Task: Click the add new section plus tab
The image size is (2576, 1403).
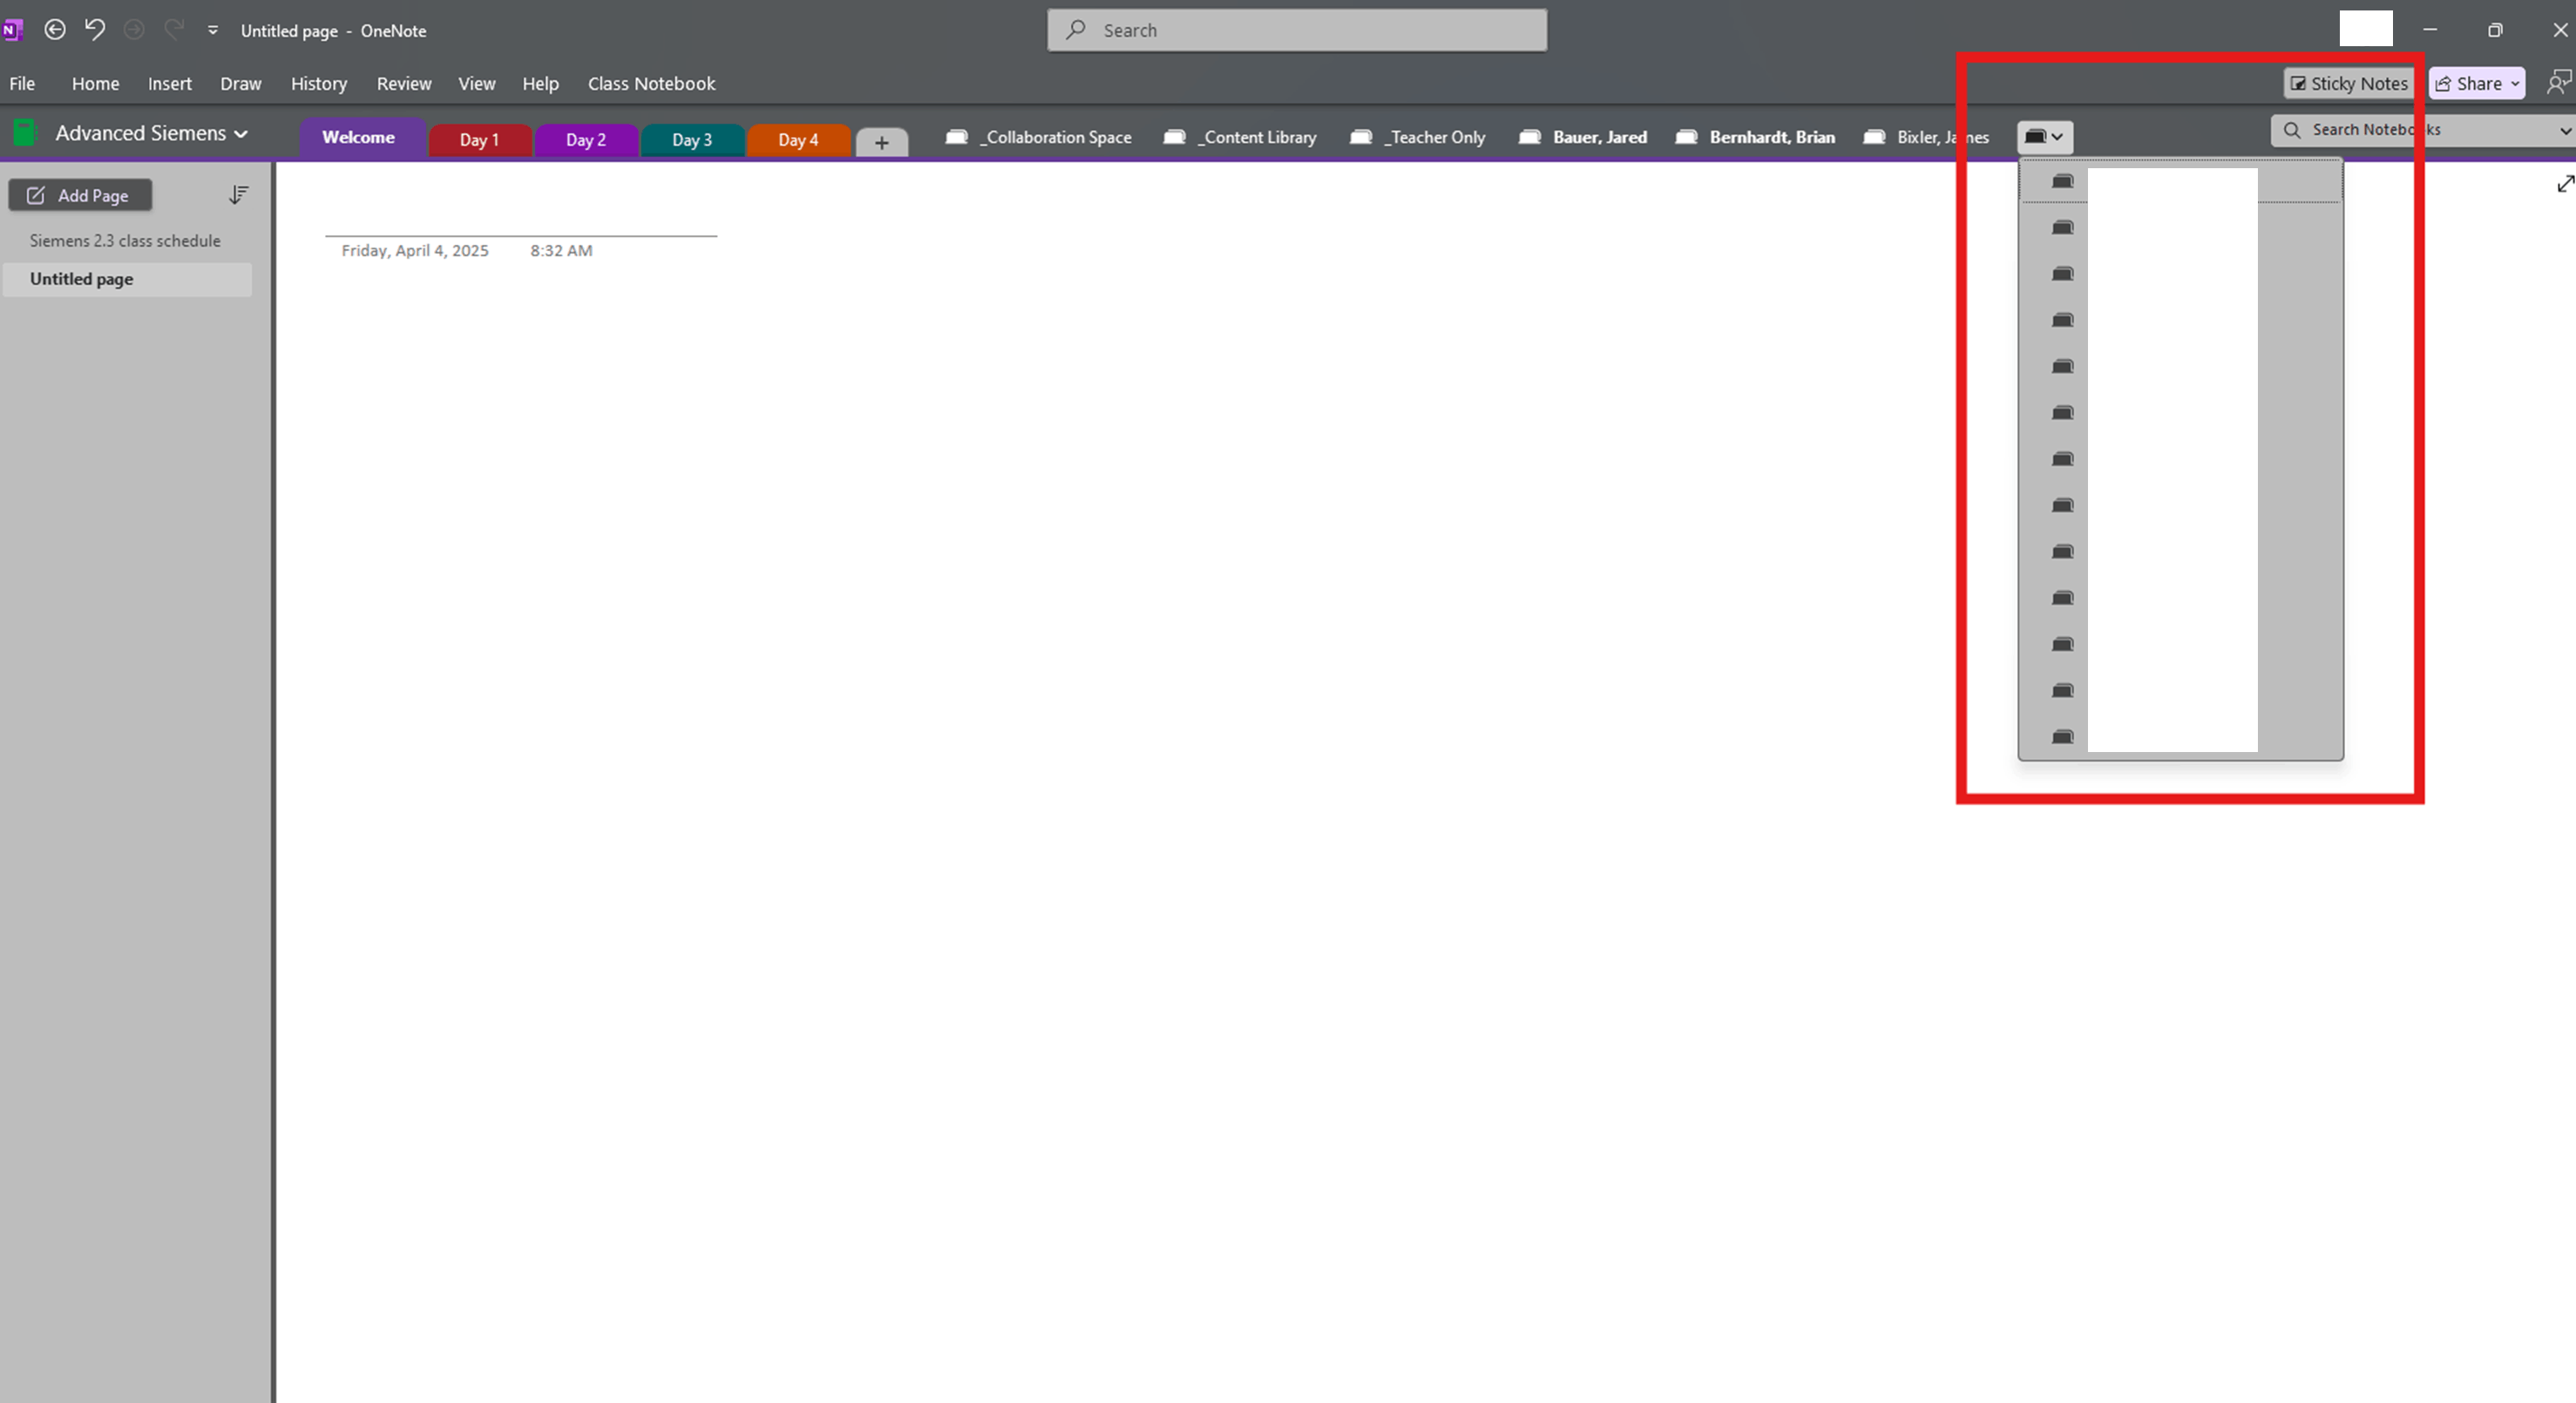Action: tap(881, 142)
